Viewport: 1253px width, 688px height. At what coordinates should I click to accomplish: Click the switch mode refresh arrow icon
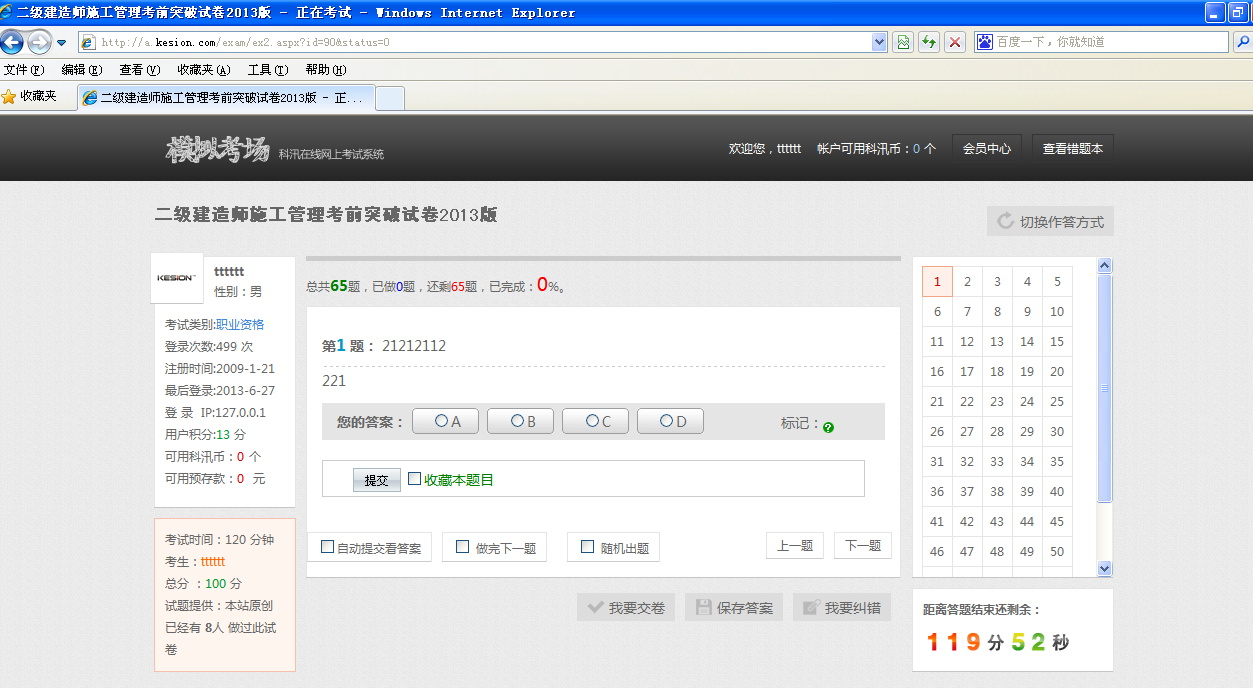pyautogui.click(x=1006, y=222)
